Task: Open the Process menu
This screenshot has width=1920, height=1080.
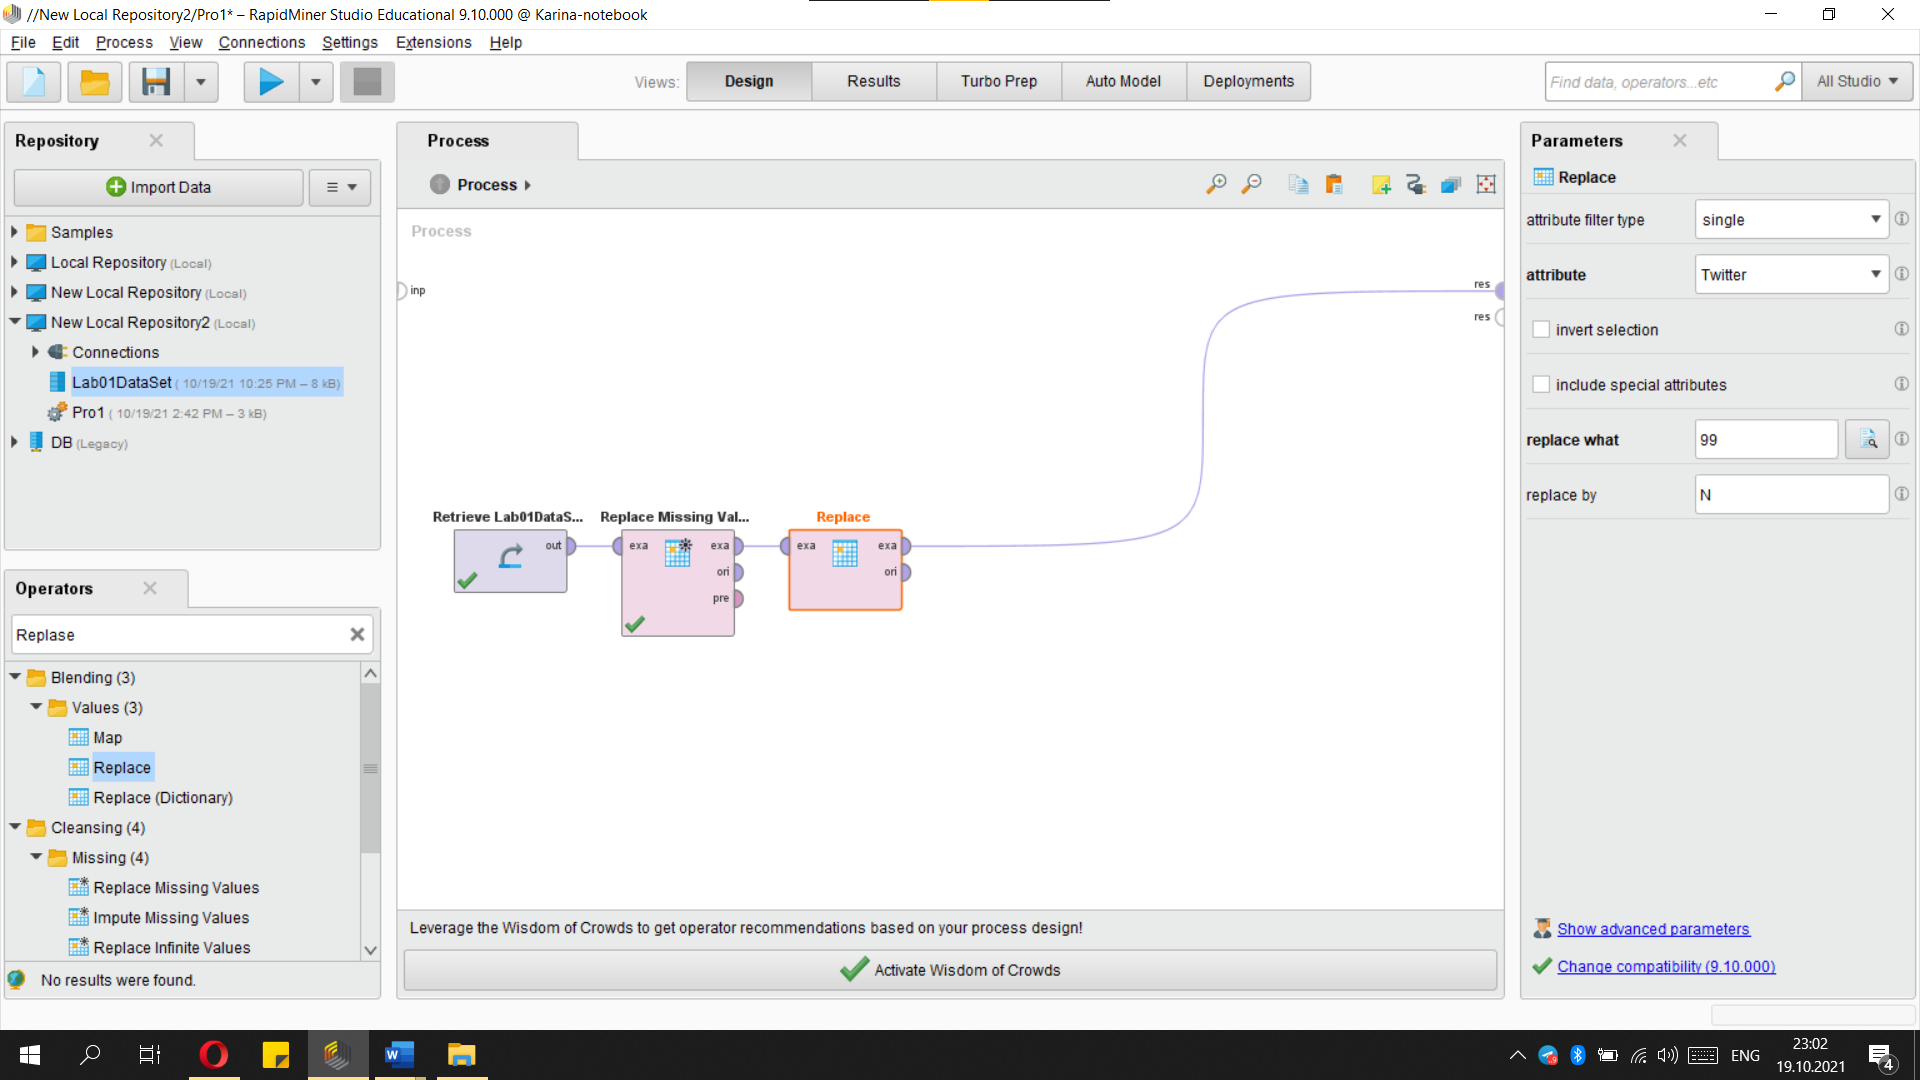Action: point(124,42)
